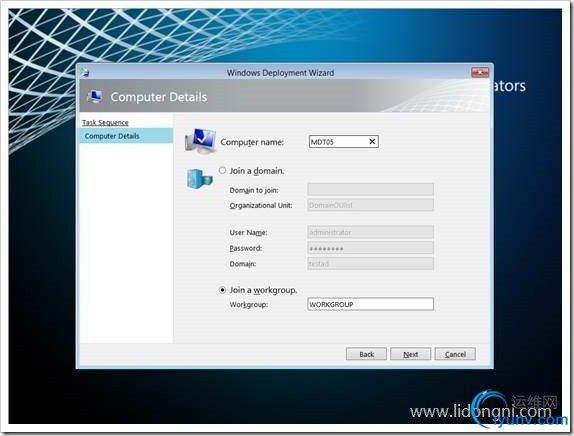Click the Organizational Unit label
574x436 pixels.
pyautogui.click(x=261, y=205)
